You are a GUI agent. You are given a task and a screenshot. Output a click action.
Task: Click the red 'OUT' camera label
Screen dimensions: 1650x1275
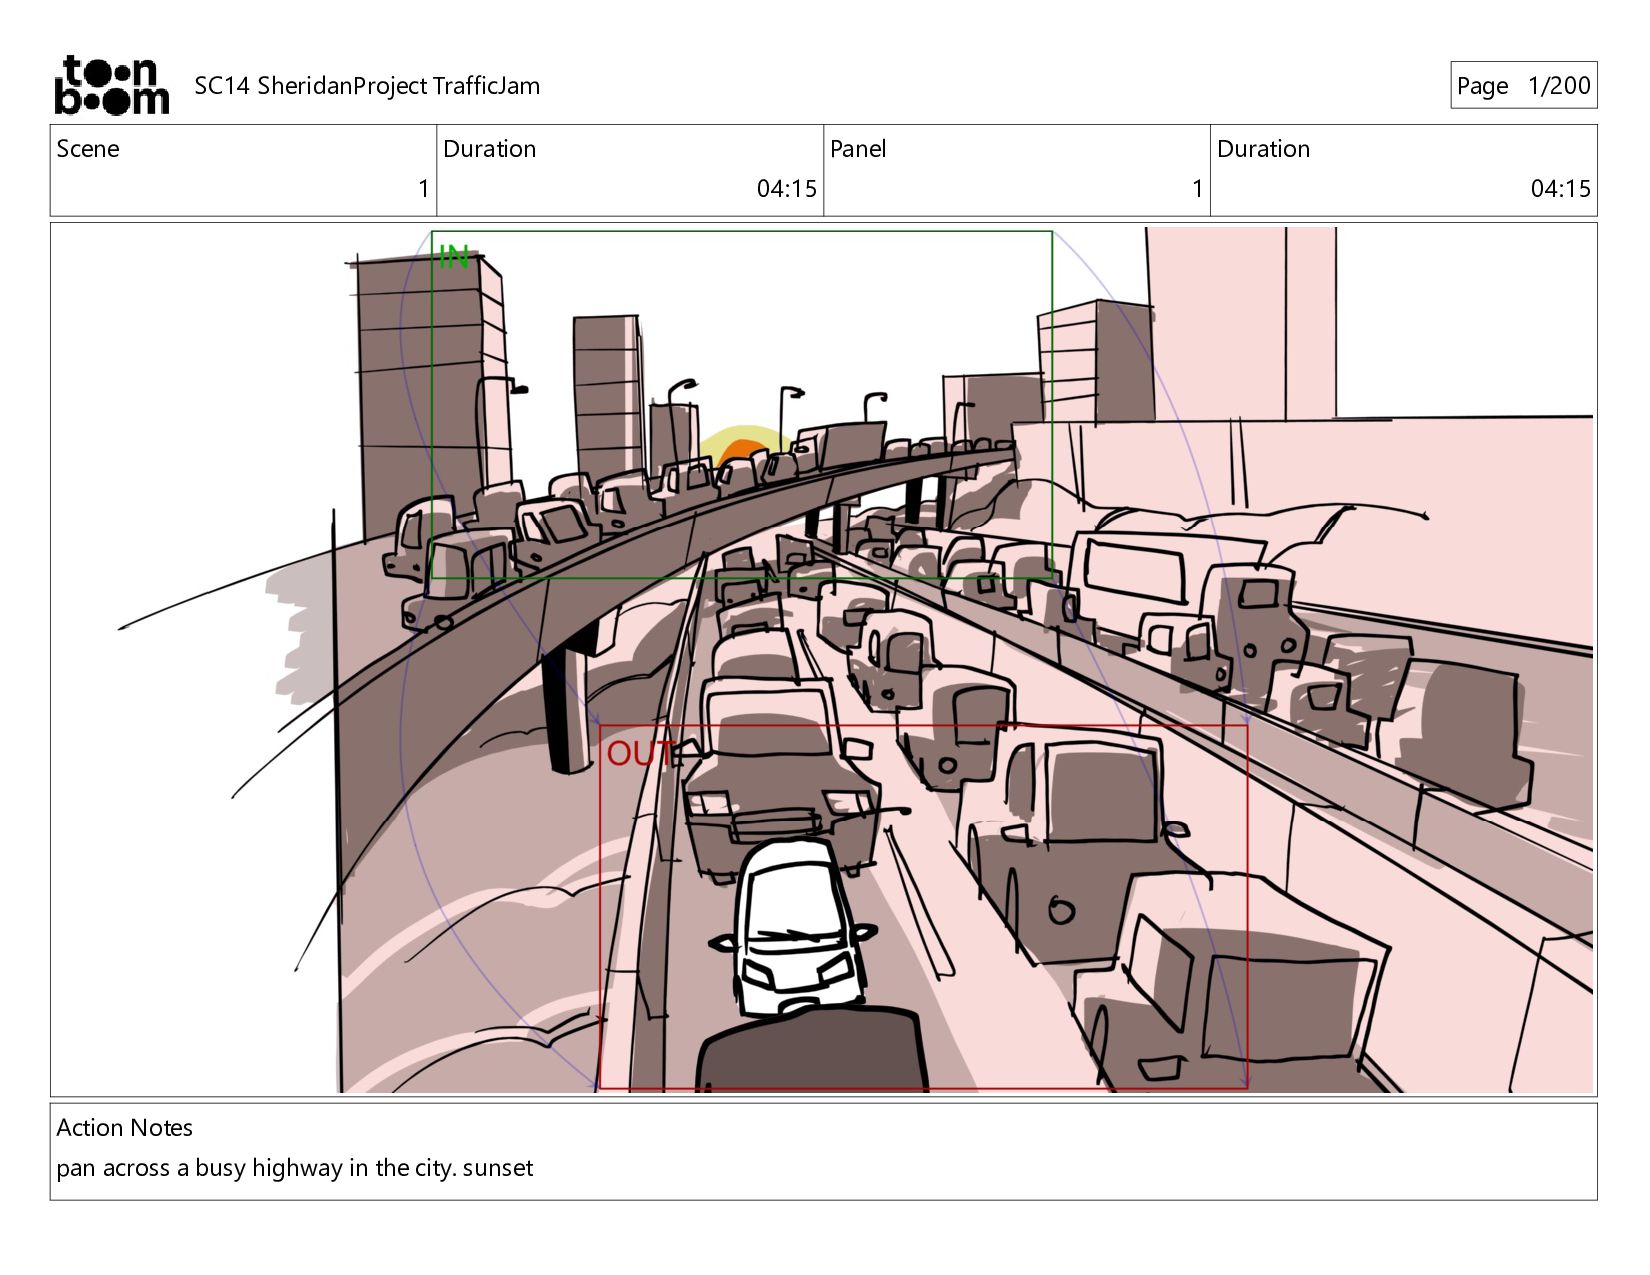click(x=641, y=753)
